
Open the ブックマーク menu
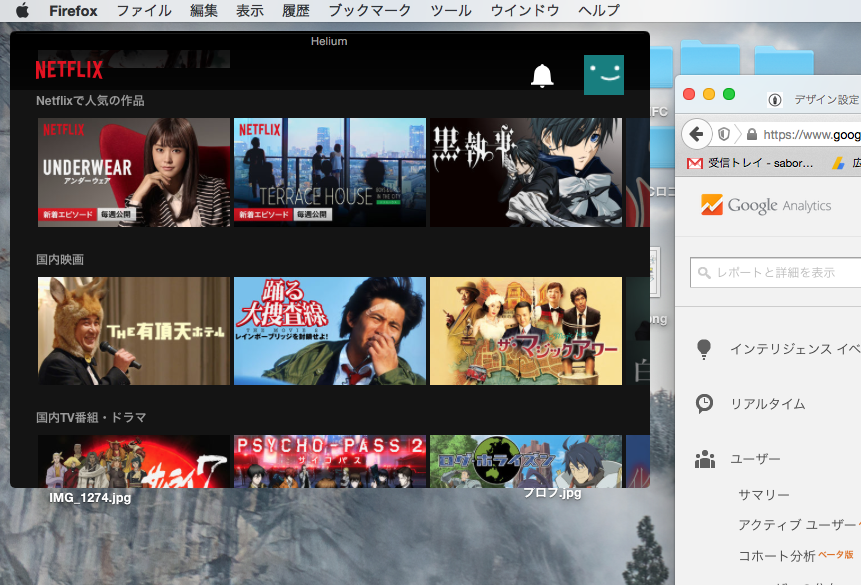click(370, 10)
